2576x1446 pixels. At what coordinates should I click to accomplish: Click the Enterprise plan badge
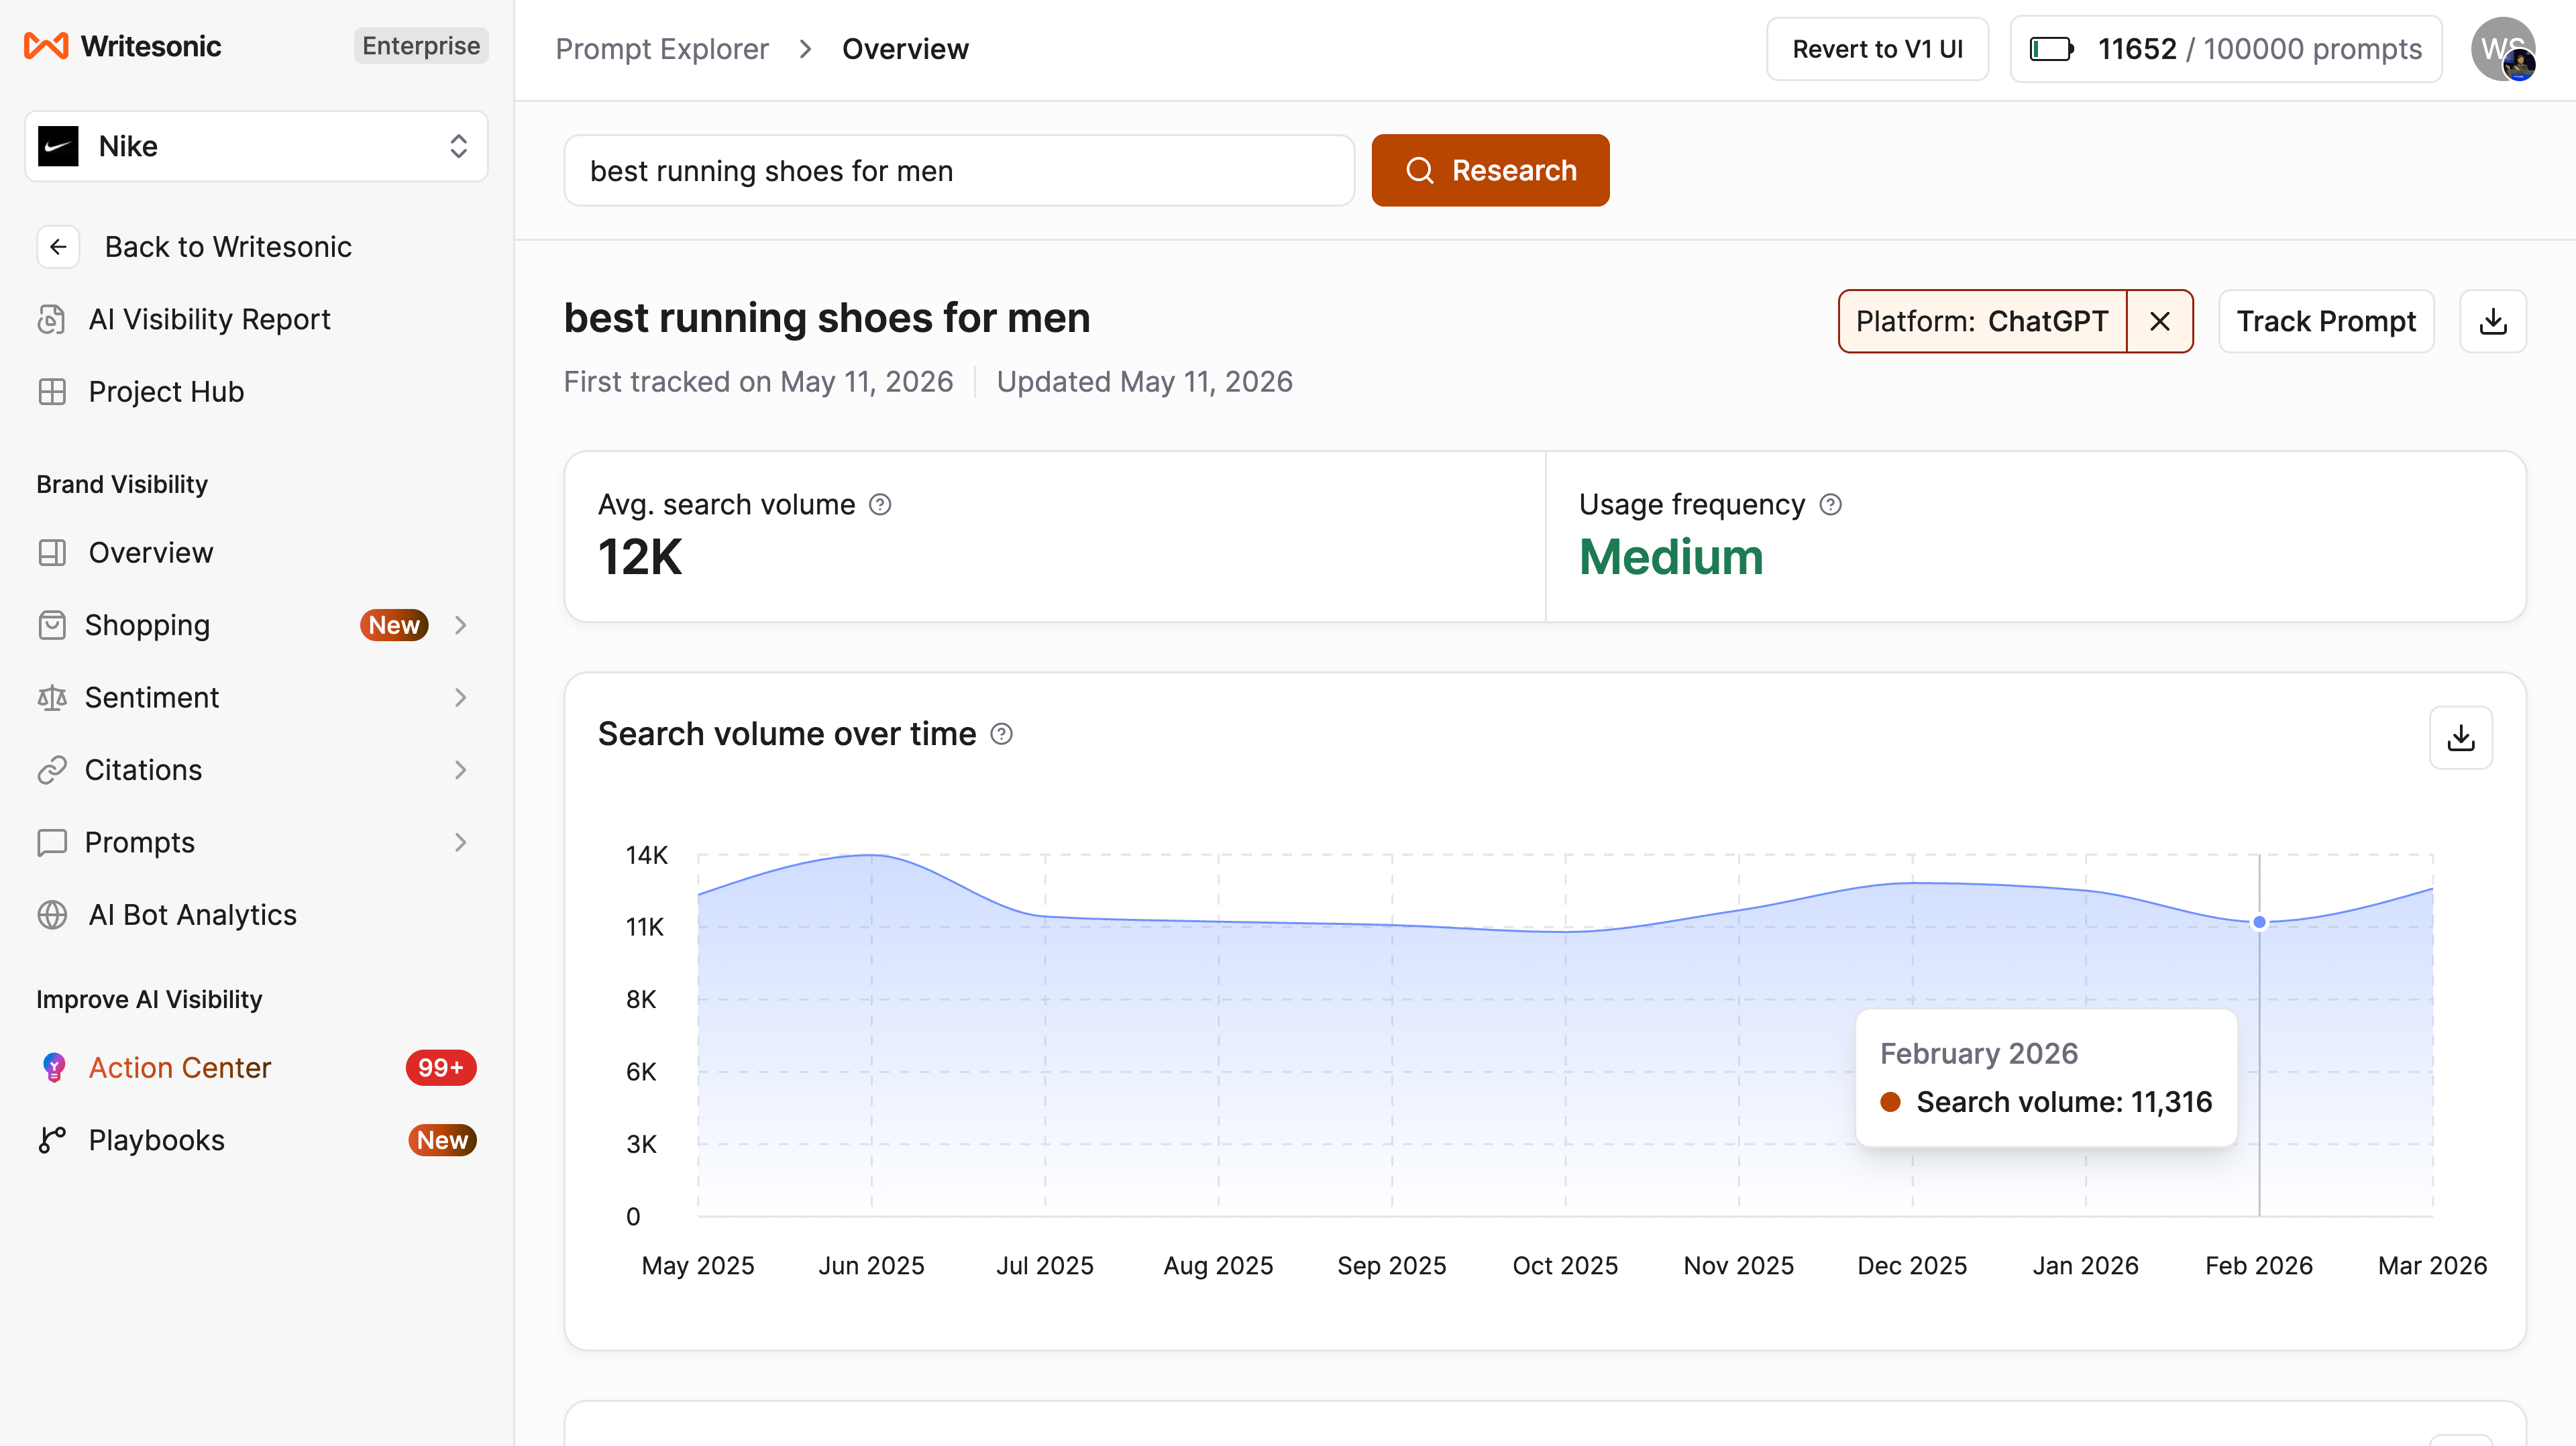tap(421, 46)
